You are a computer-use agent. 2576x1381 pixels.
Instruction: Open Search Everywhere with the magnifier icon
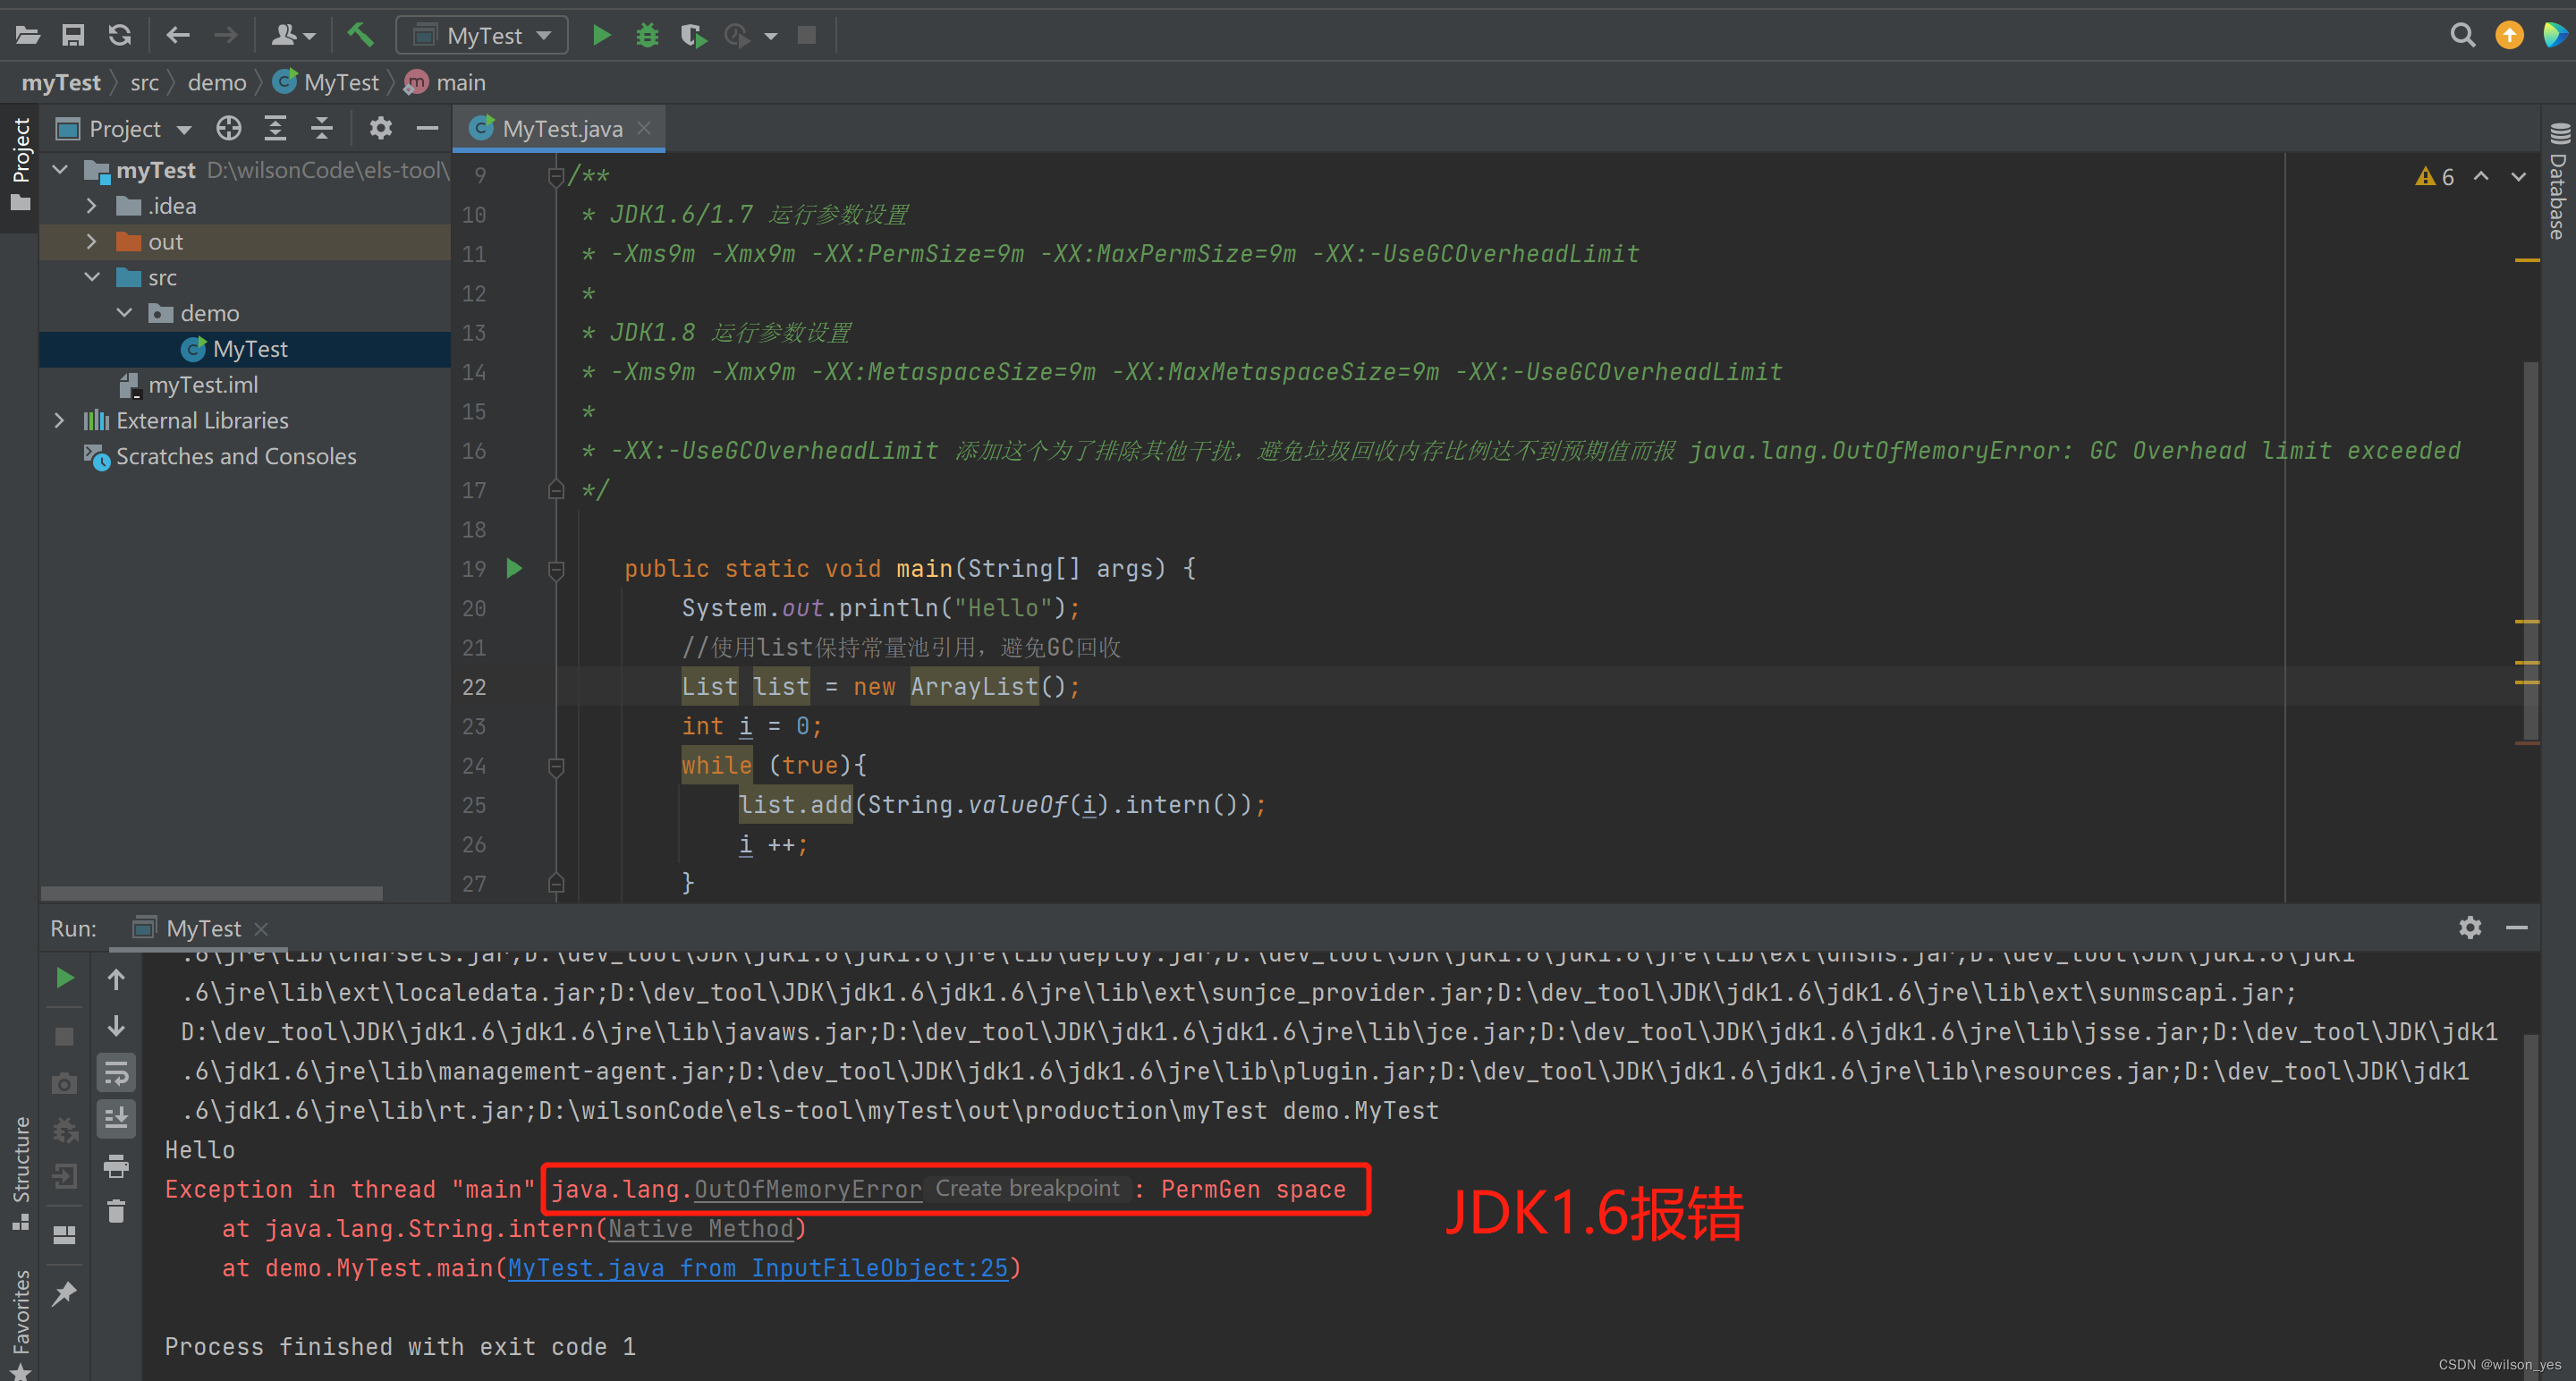pos(2463,35)
